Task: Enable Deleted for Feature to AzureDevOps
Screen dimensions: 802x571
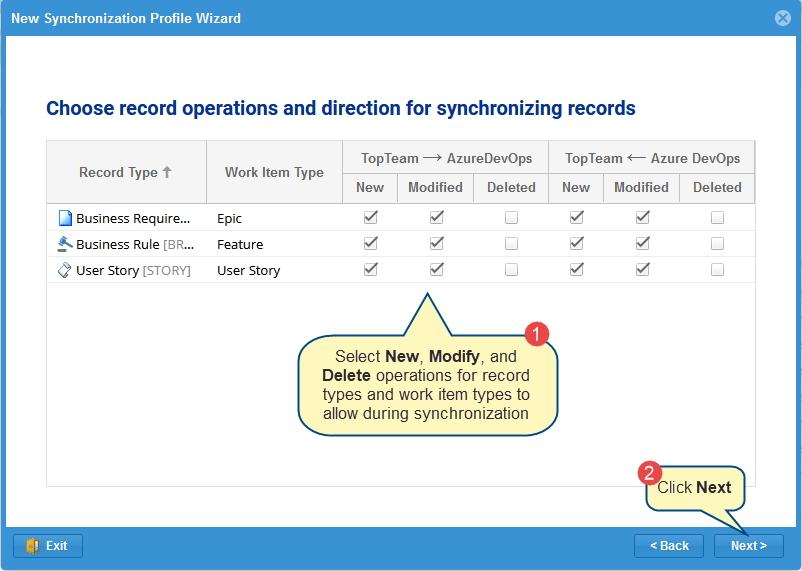Action: (511, 243)
